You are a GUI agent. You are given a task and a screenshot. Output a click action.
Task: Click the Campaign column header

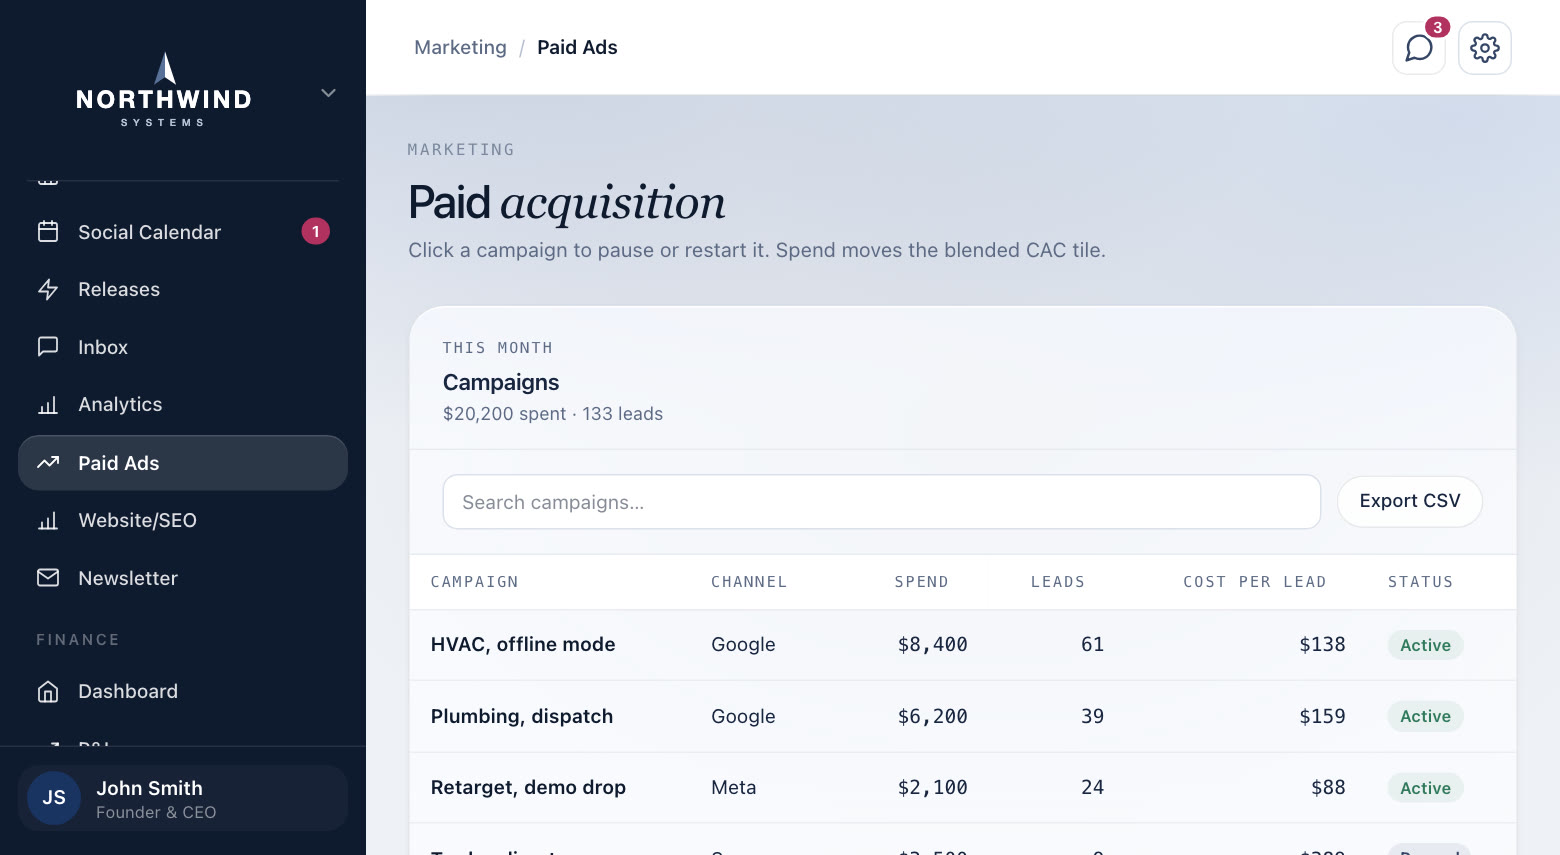click(474, 582)
